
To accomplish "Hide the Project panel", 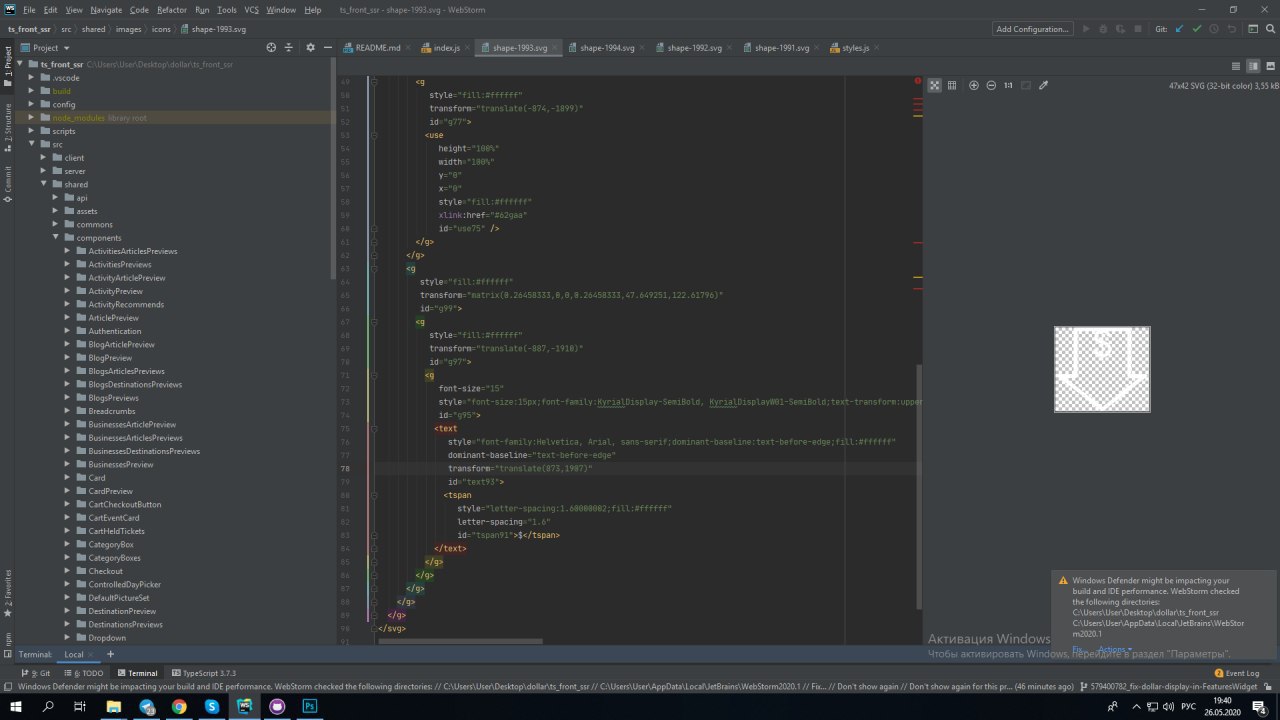I will point(328,47).
